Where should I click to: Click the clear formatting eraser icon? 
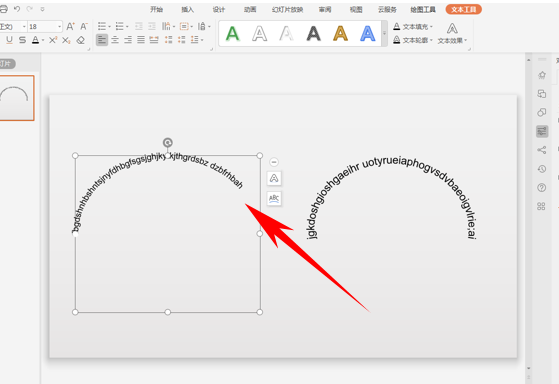(x=81, y=40)
